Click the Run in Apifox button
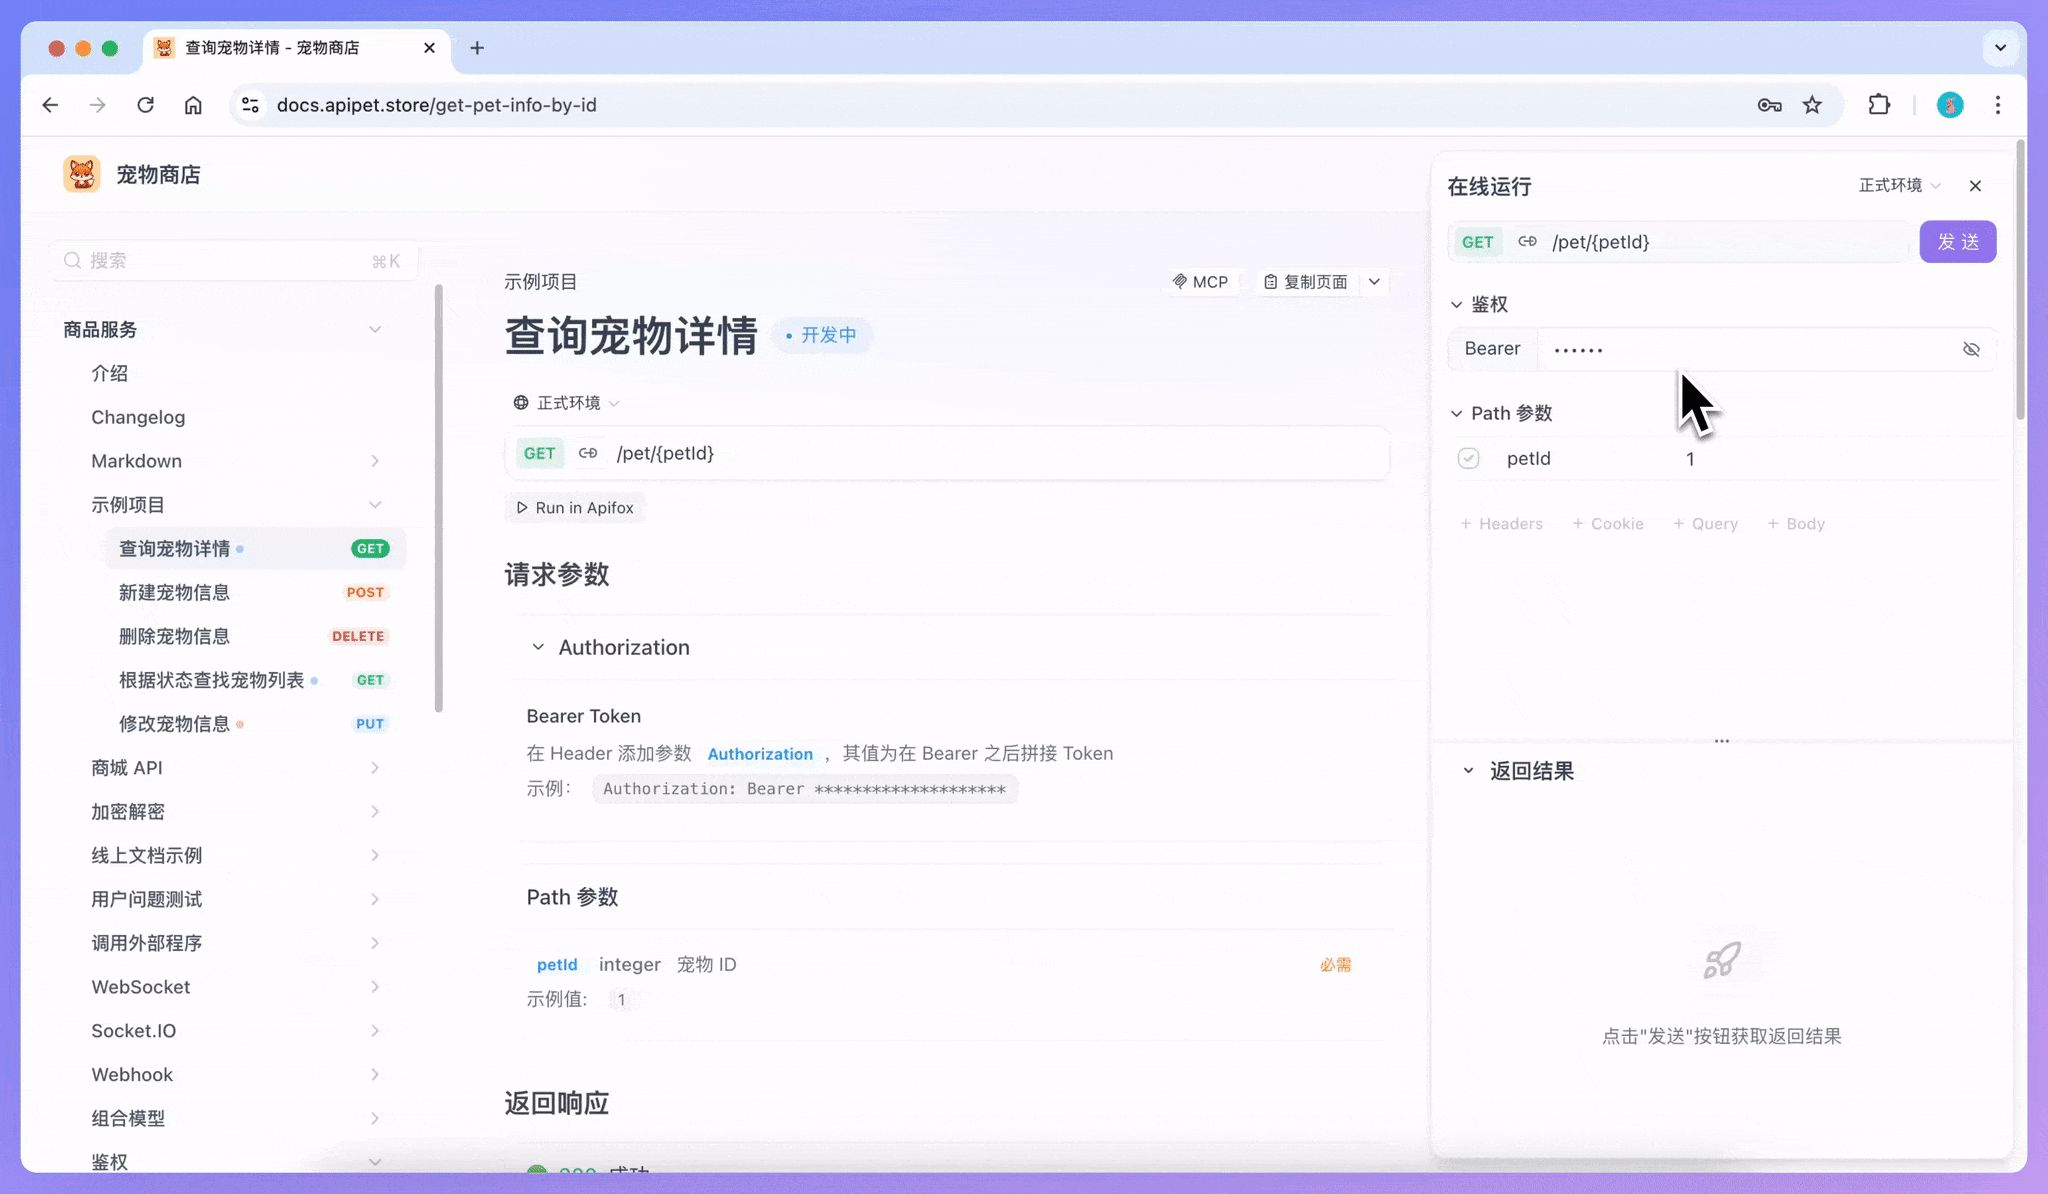The image size is (2048, 1194). (x=575, y=507)
